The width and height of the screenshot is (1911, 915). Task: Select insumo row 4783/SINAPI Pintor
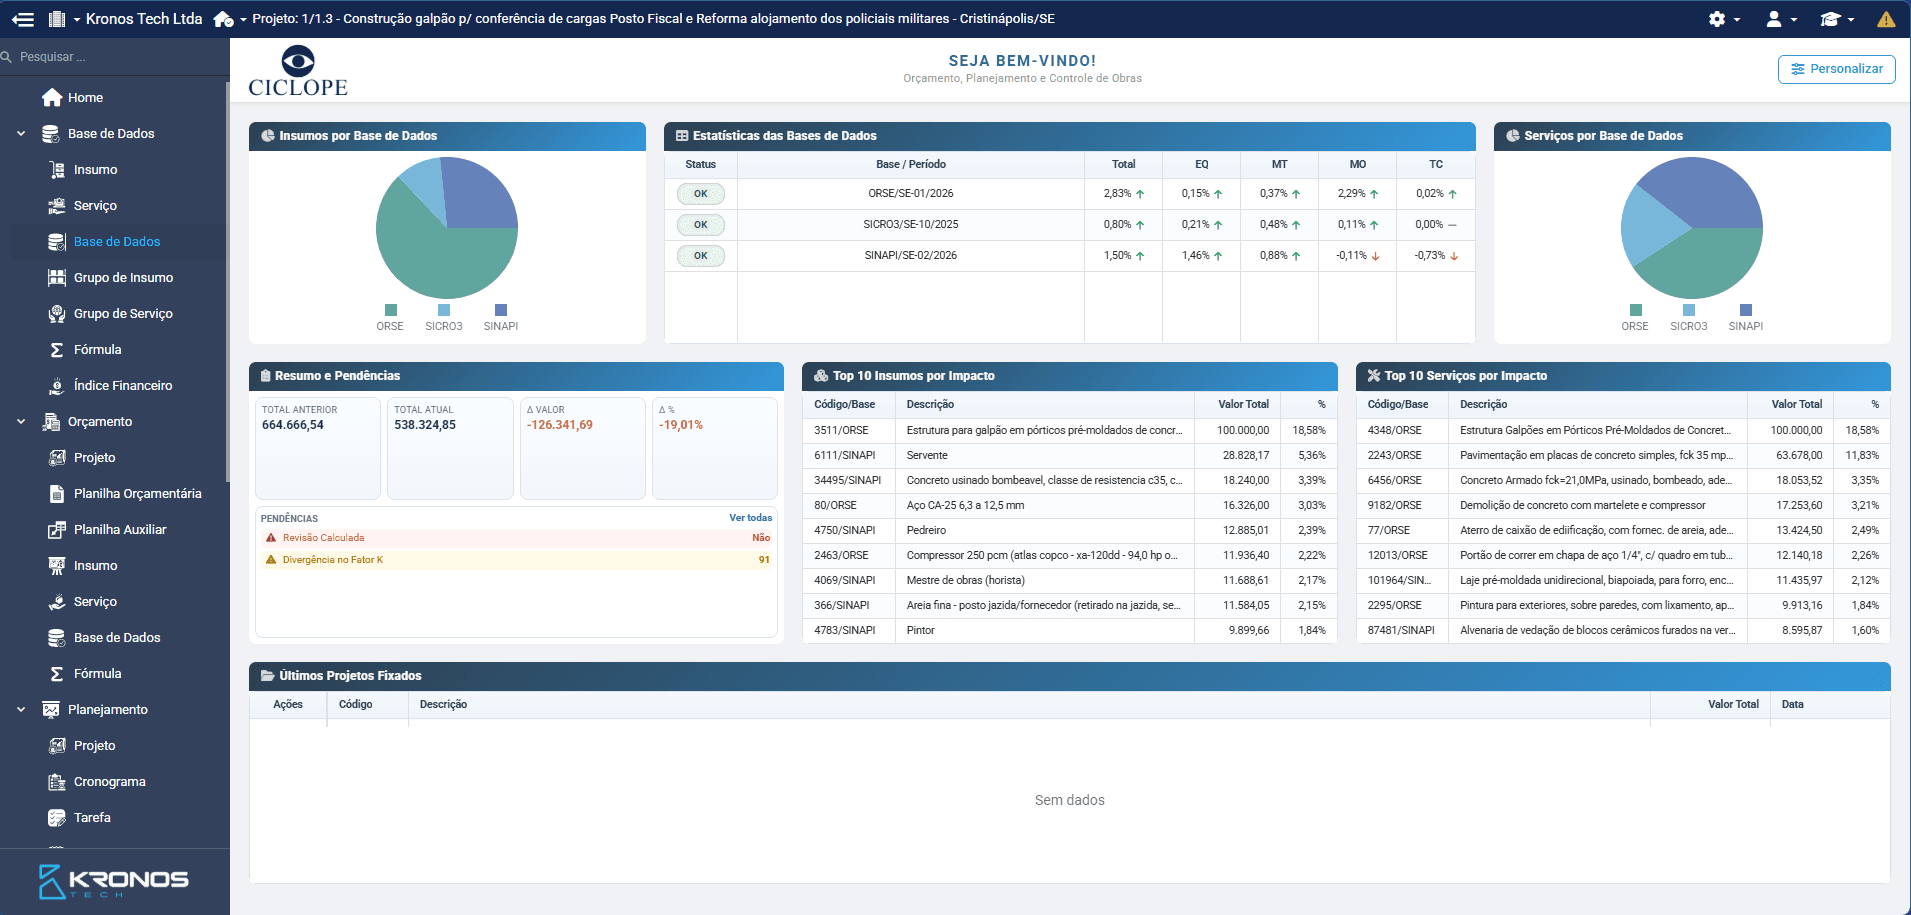1070,630
